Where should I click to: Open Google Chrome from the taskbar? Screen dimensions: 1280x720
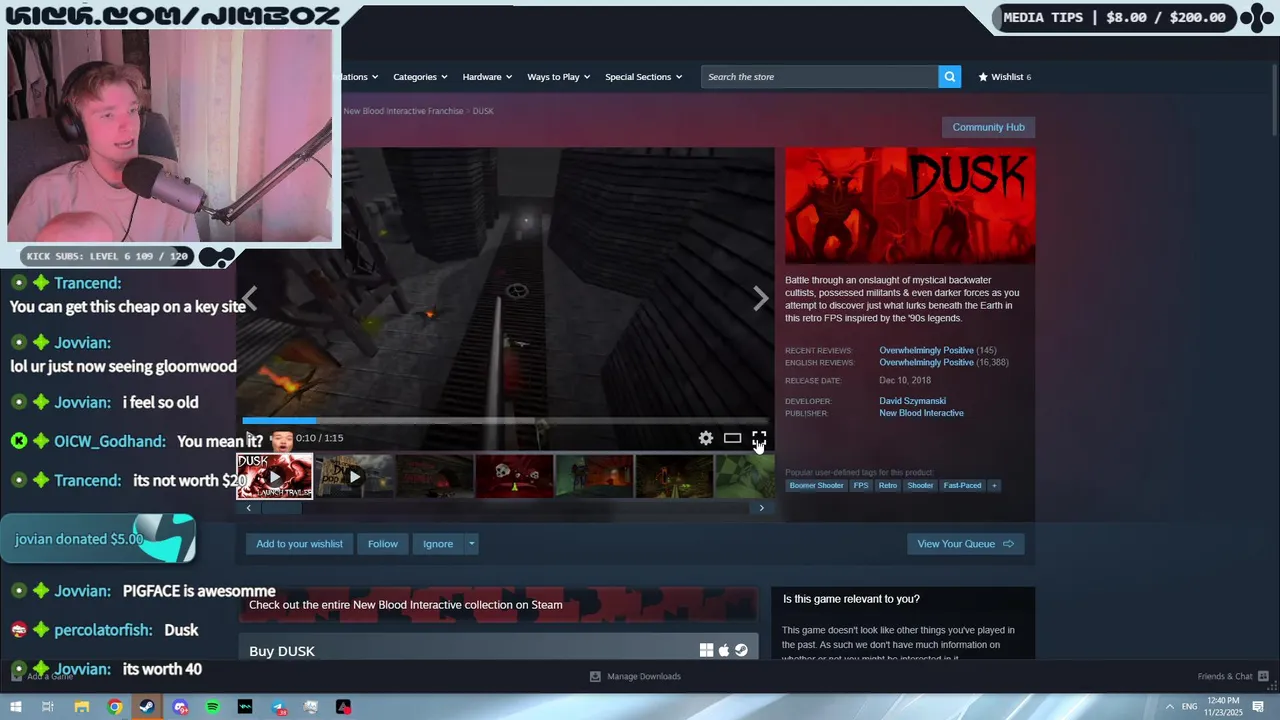(x=115, y=707)
